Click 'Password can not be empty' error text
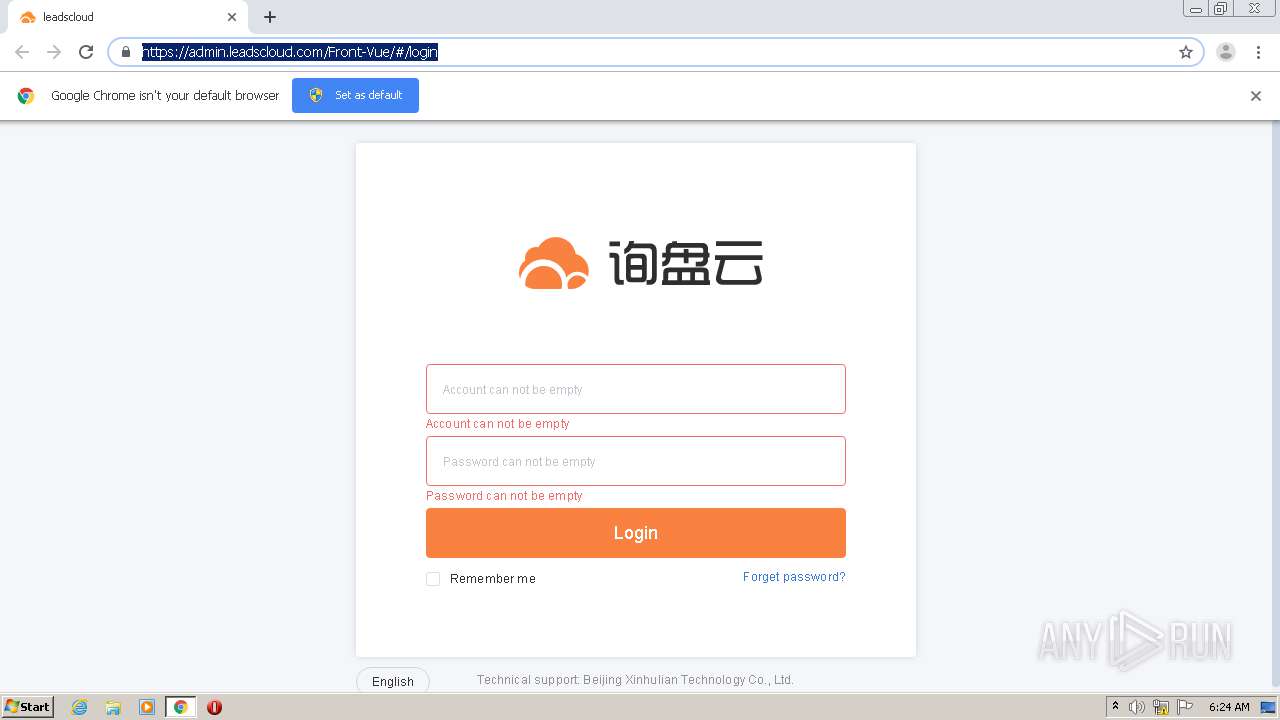 [504, 496]
